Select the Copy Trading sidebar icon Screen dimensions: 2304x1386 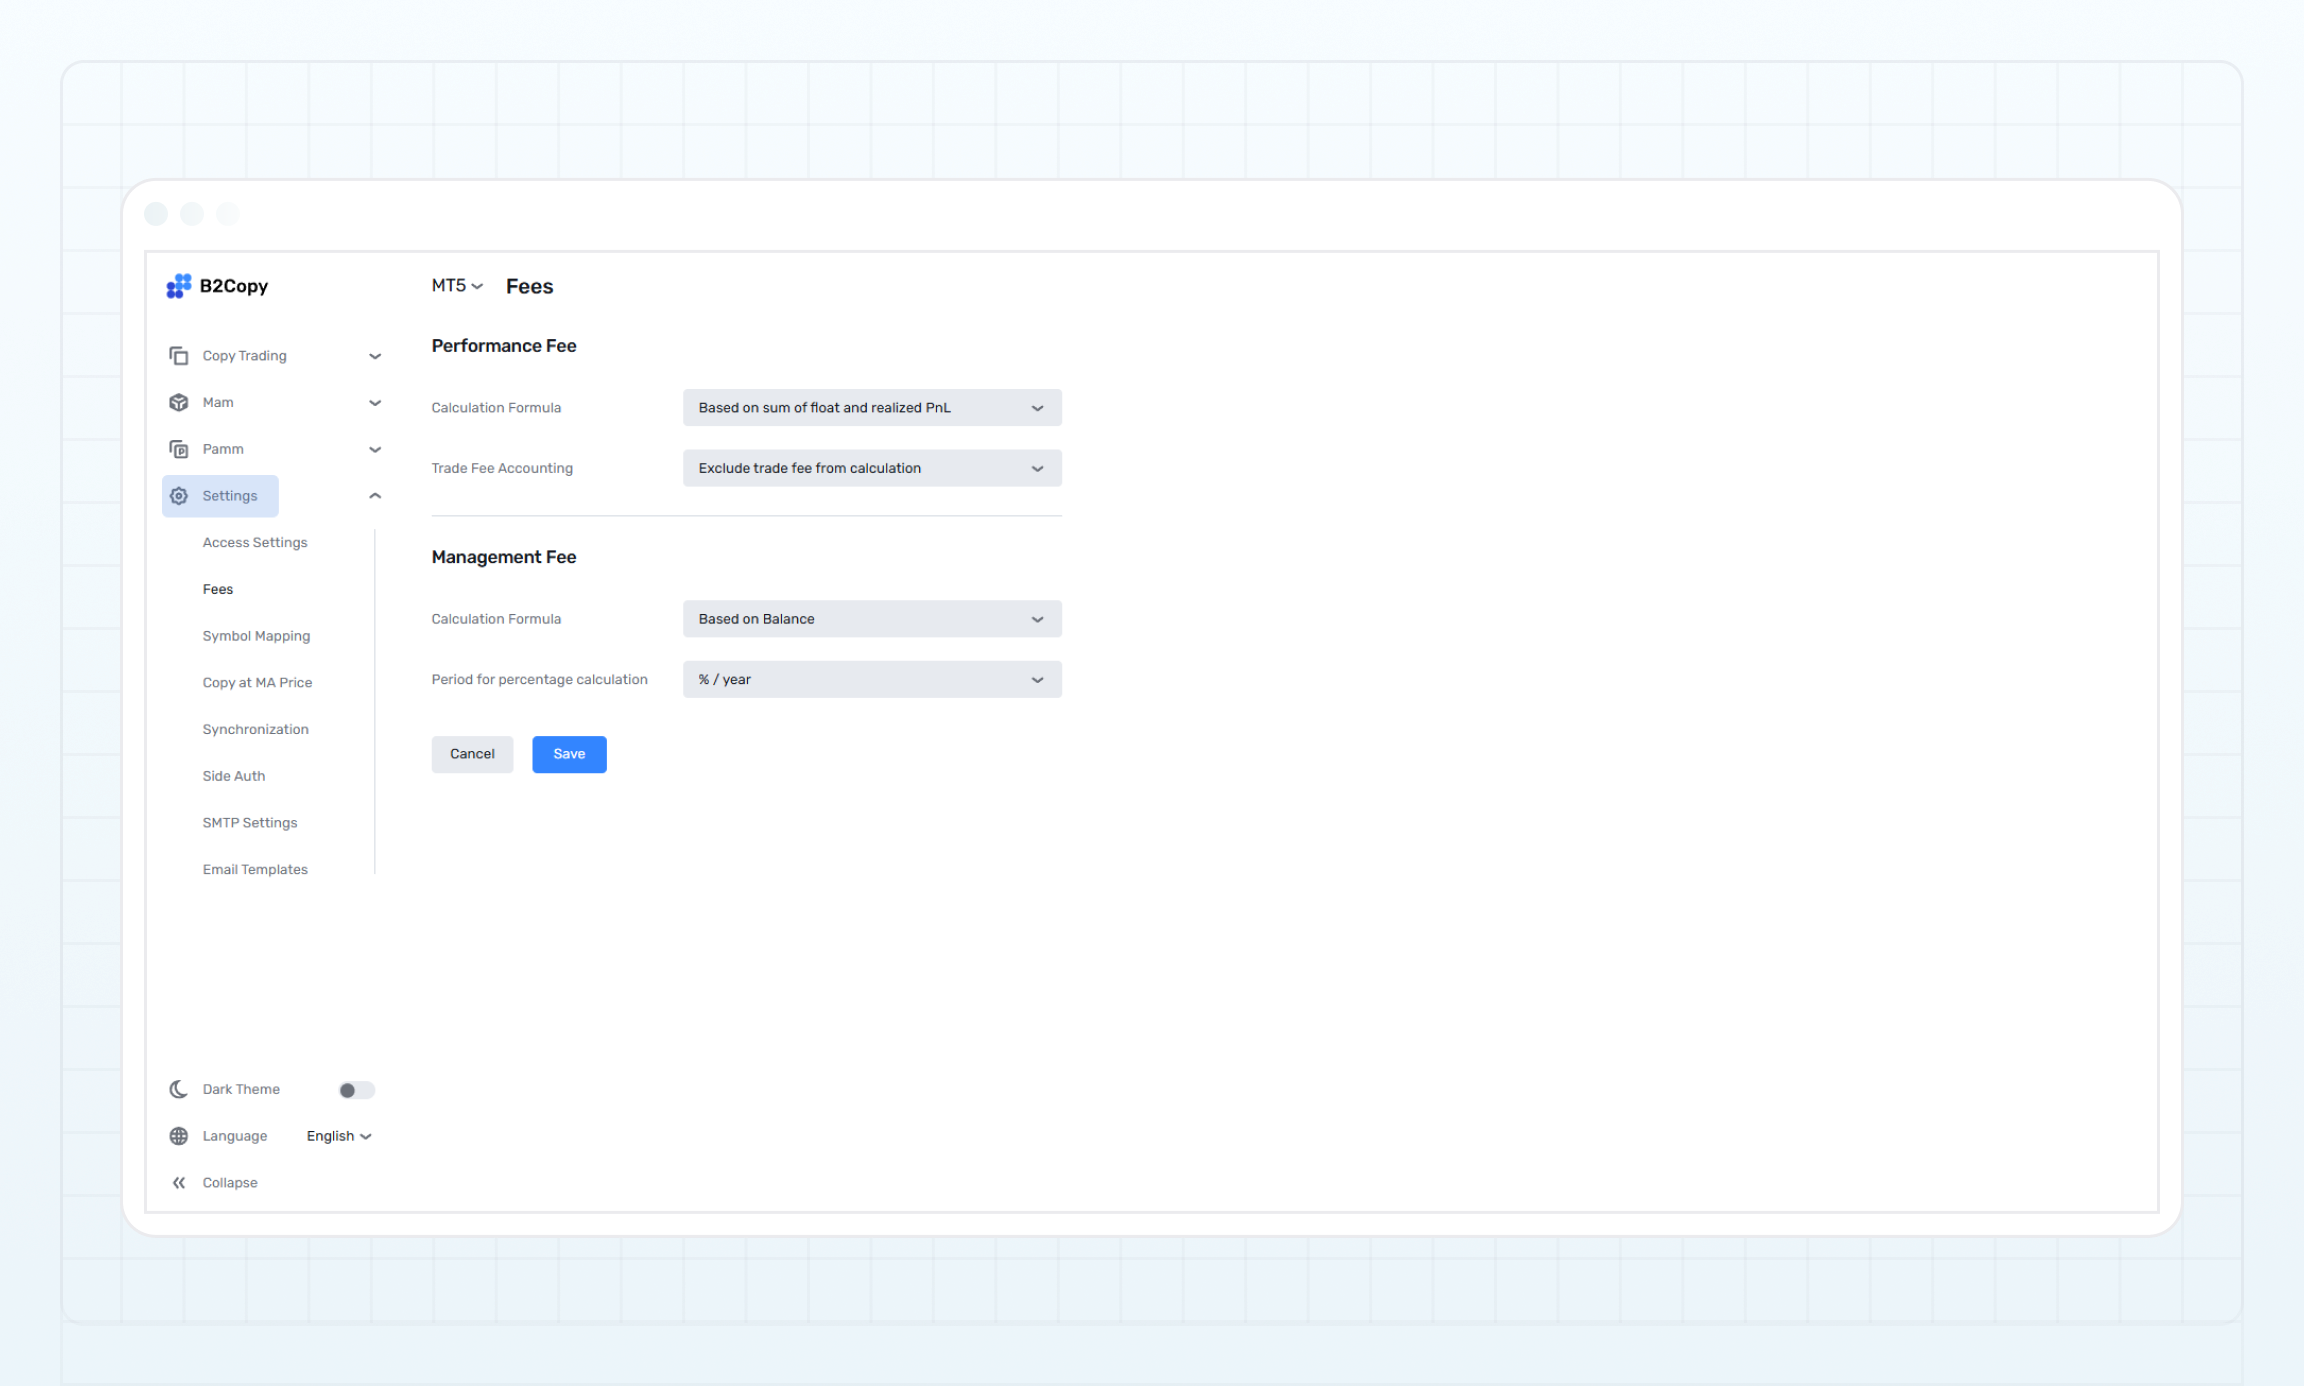tap(178, 355)
